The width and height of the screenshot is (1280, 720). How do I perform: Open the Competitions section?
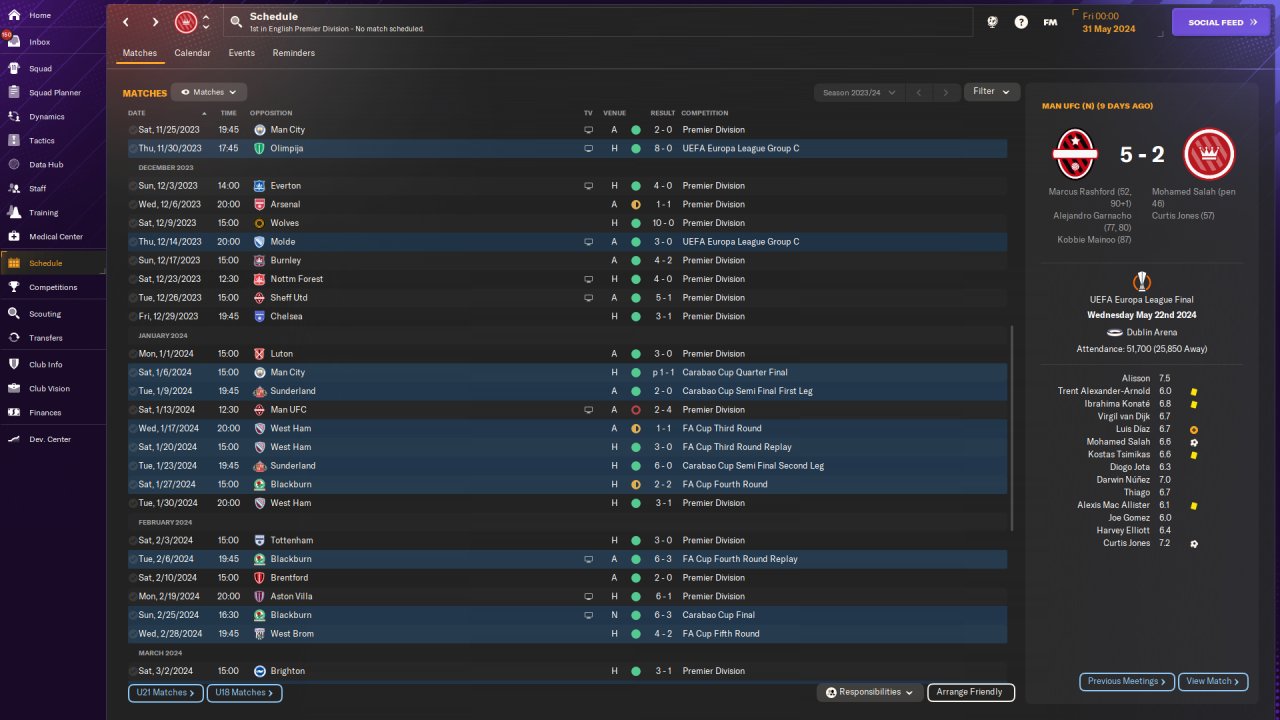click(52, 287)
